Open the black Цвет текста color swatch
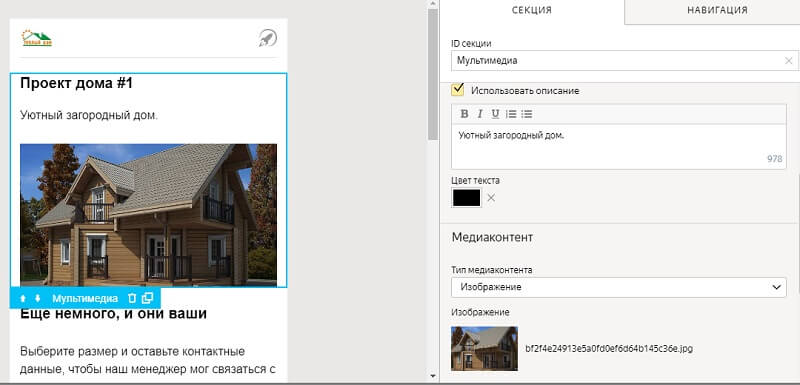The width and height of the screenshot is (800, 385). tap(466, 198)
